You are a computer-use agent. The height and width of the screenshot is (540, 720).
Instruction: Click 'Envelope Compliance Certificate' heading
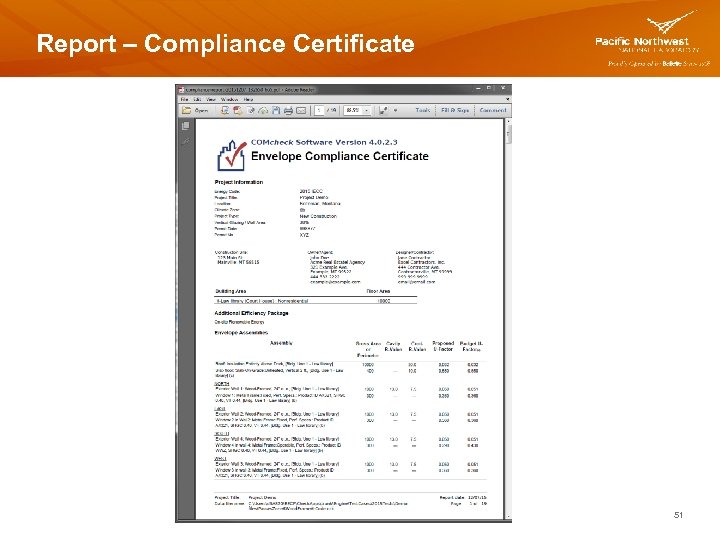[340, 157]
